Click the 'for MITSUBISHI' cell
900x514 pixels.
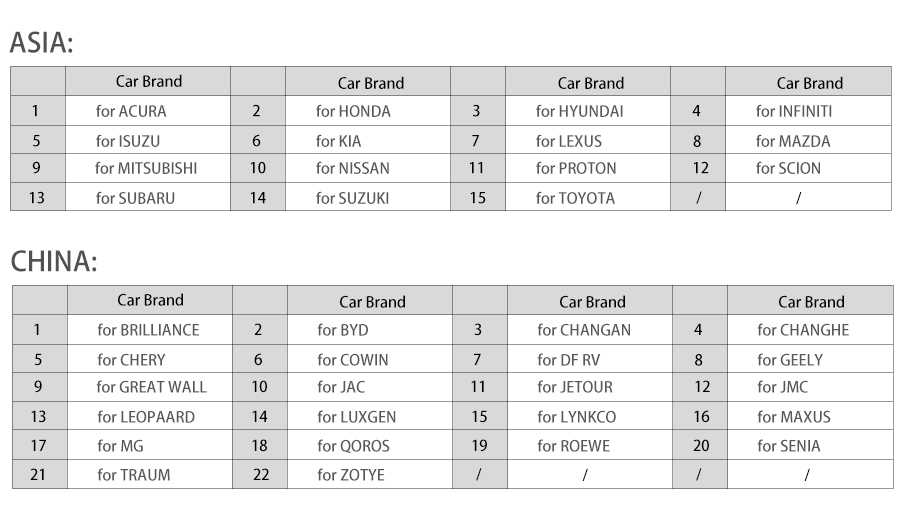[148, 168]
